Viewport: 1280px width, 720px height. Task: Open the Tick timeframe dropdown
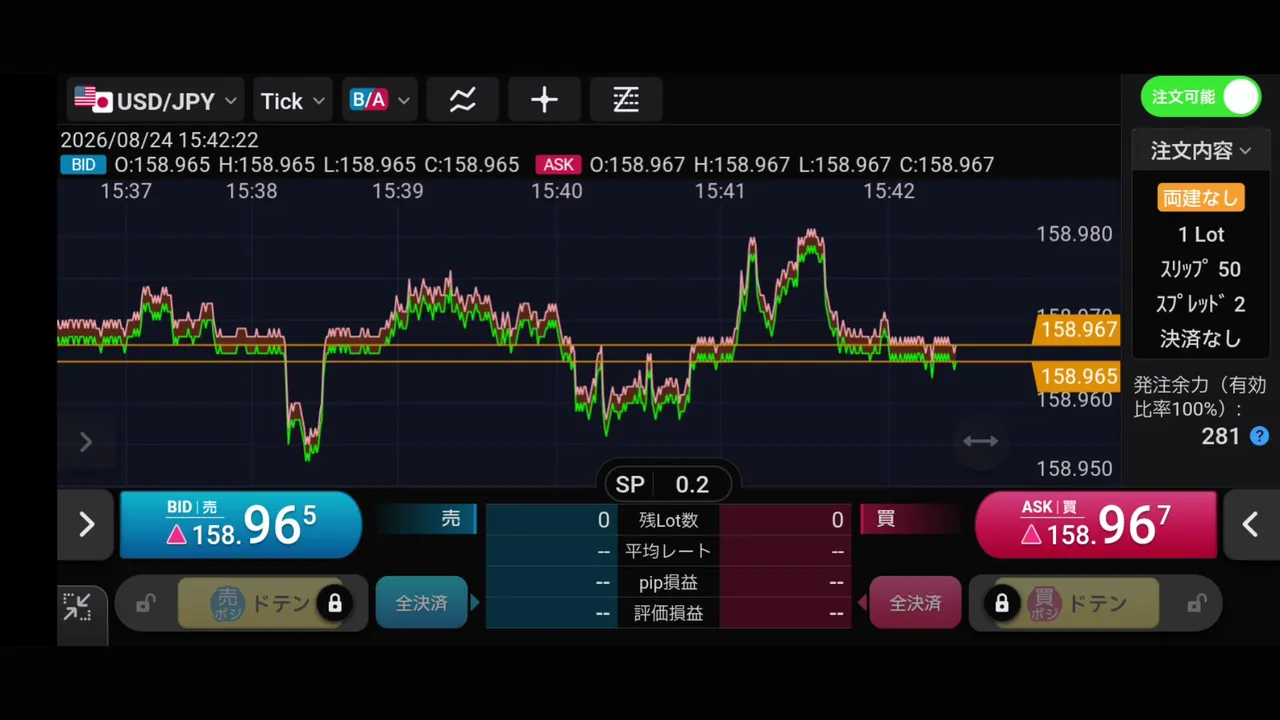tap(292, 100)
